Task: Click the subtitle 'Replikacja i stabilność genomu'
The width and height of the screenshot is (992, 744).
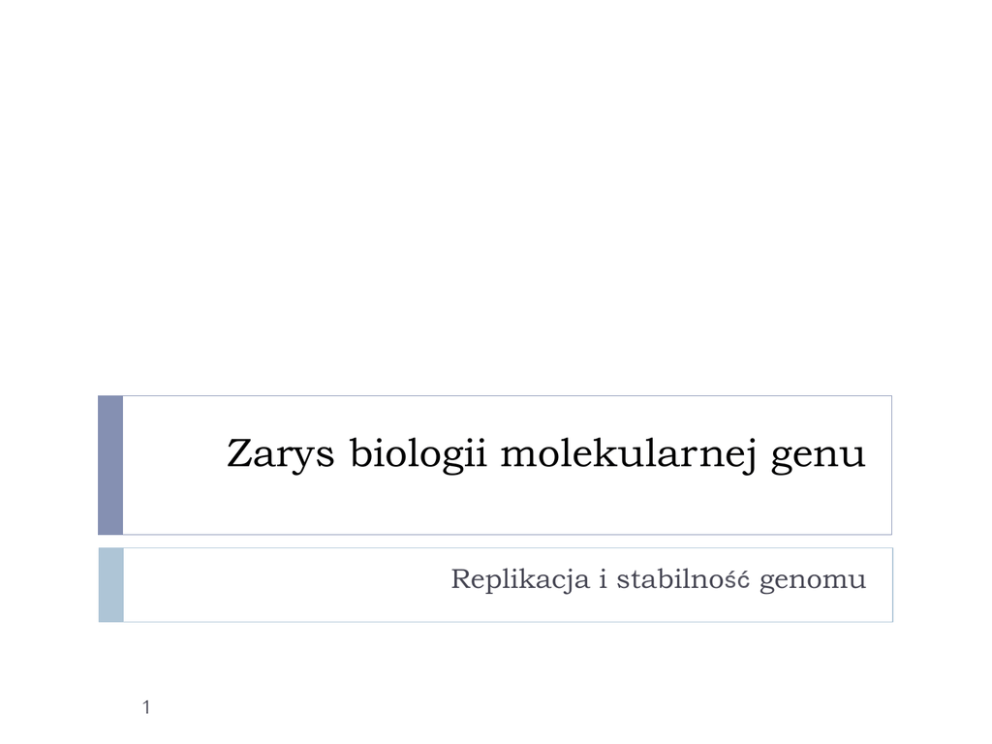Action: [658, 580]
